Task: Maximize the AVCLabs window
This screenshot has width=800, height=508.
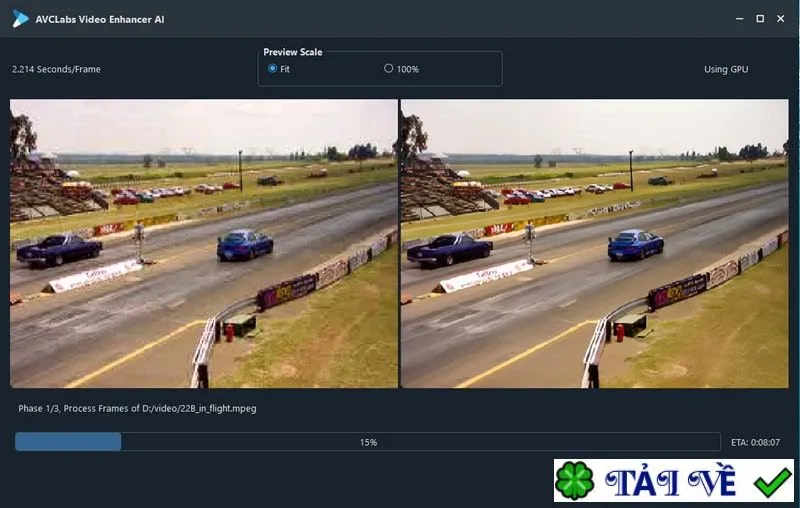Action: (760, 19)
